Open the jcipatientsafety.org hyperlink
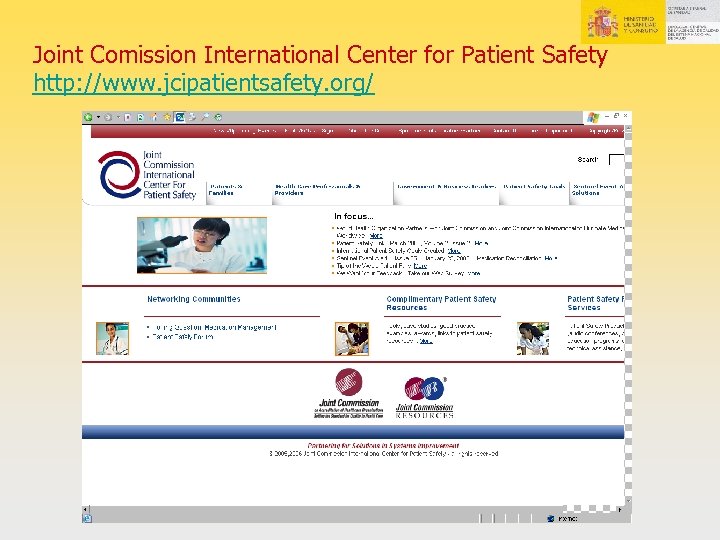720x540 pixels. click(203, 83)
